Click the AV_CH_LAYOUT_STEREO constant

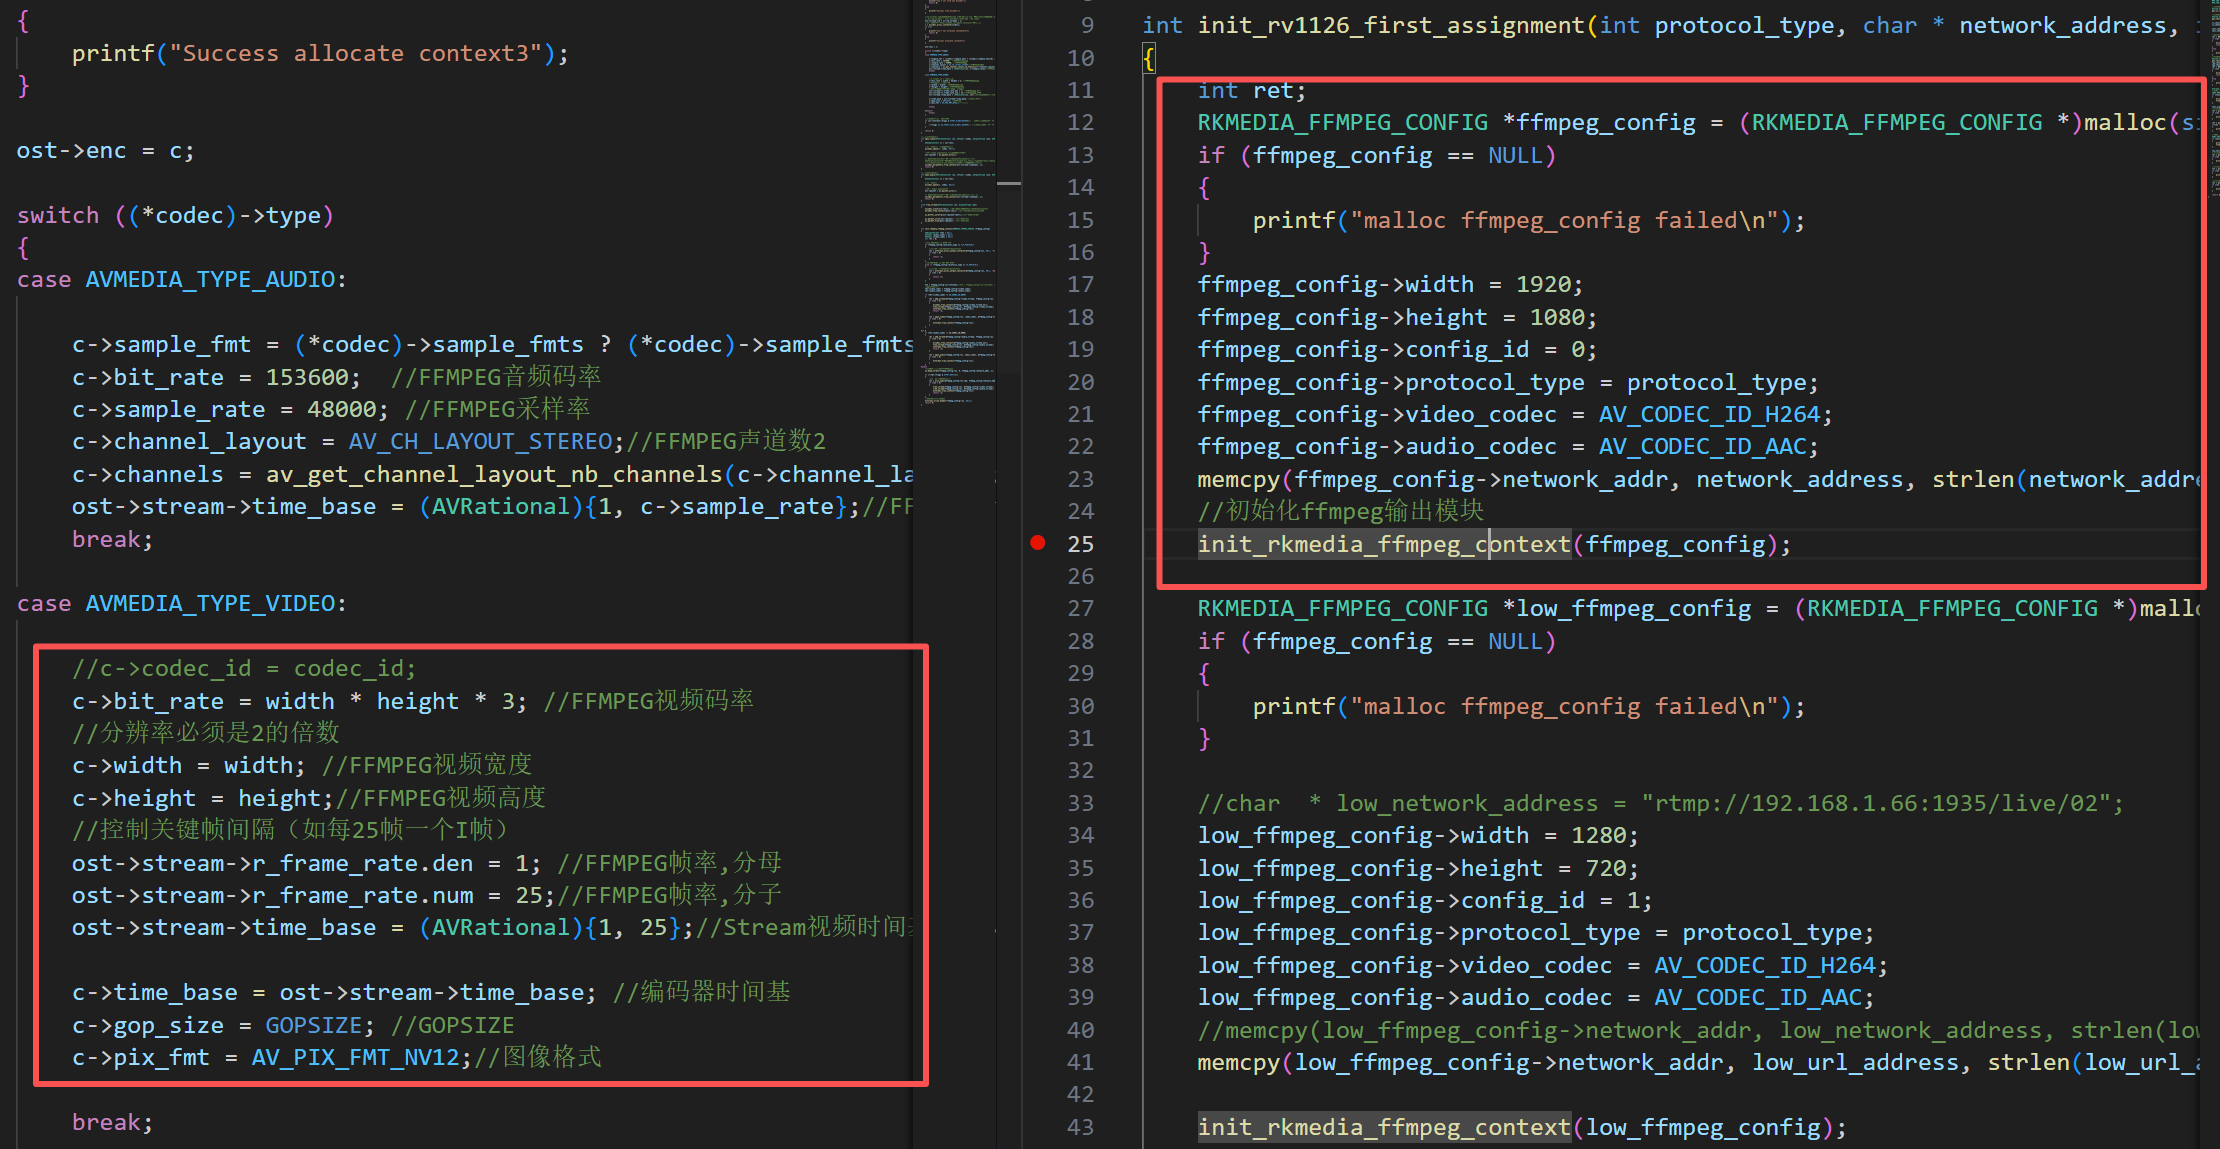tap(480, 442)
